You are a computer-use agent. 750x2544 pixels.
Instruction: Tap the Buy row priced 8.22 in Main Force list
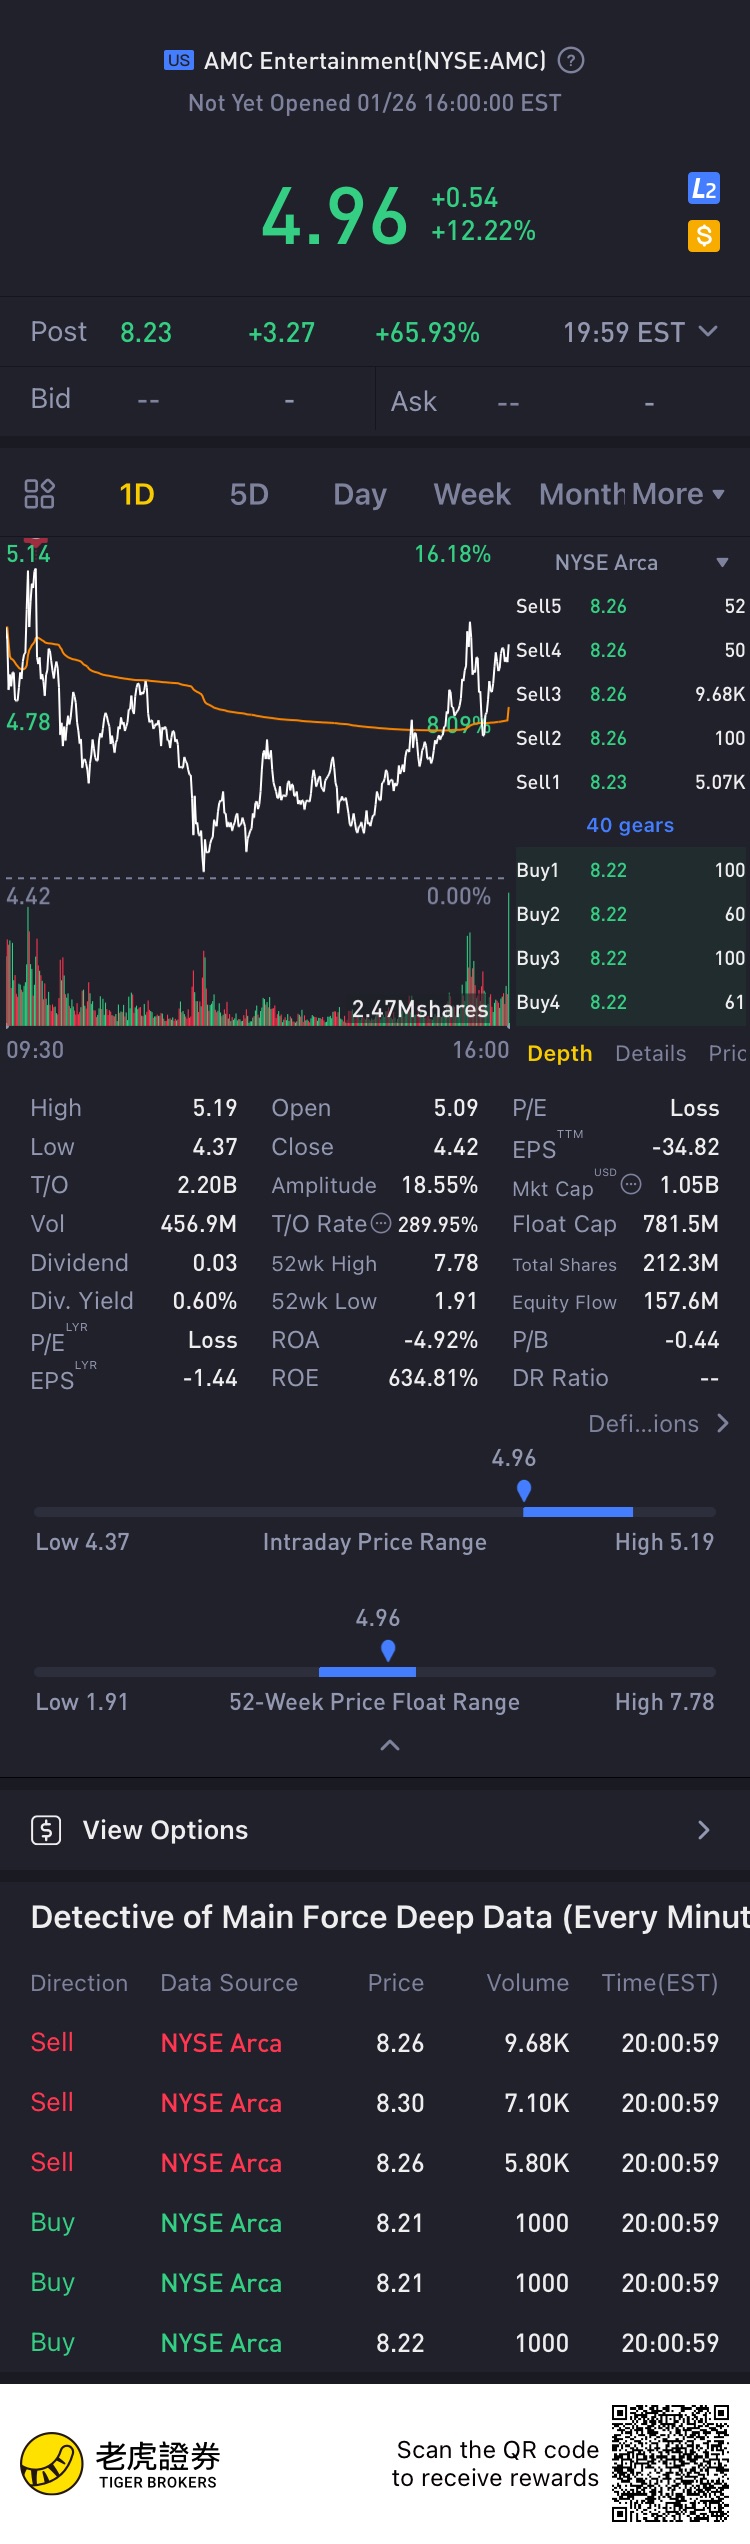pos(375,2343)
